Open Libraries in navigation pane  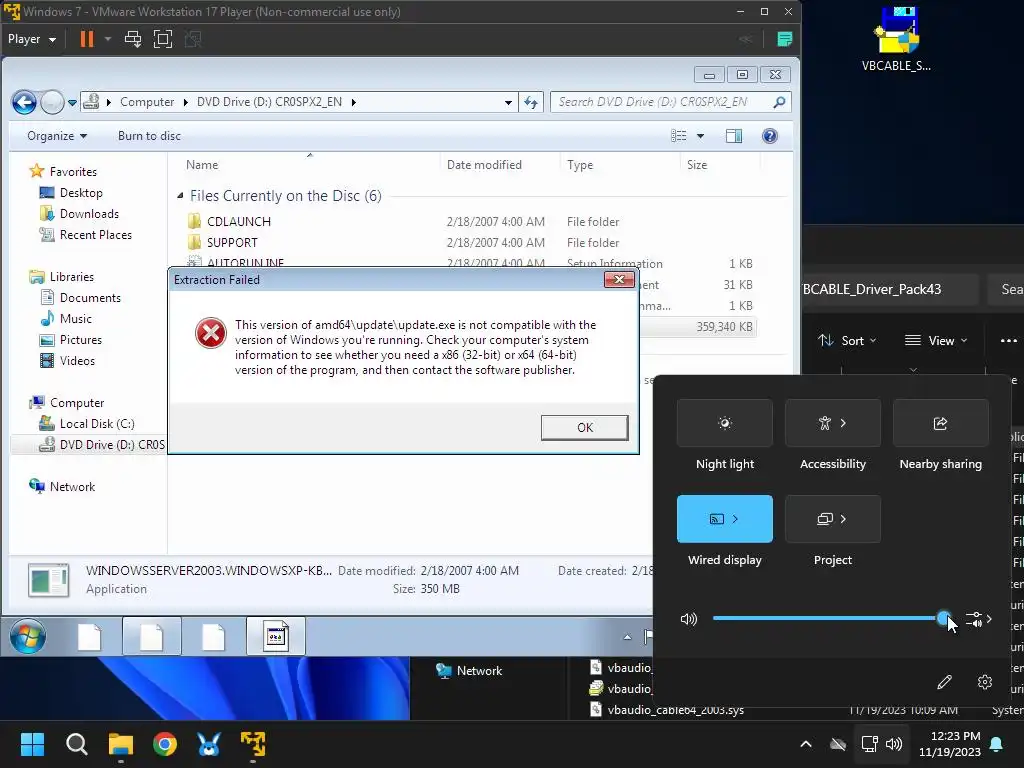click(71, 277)
